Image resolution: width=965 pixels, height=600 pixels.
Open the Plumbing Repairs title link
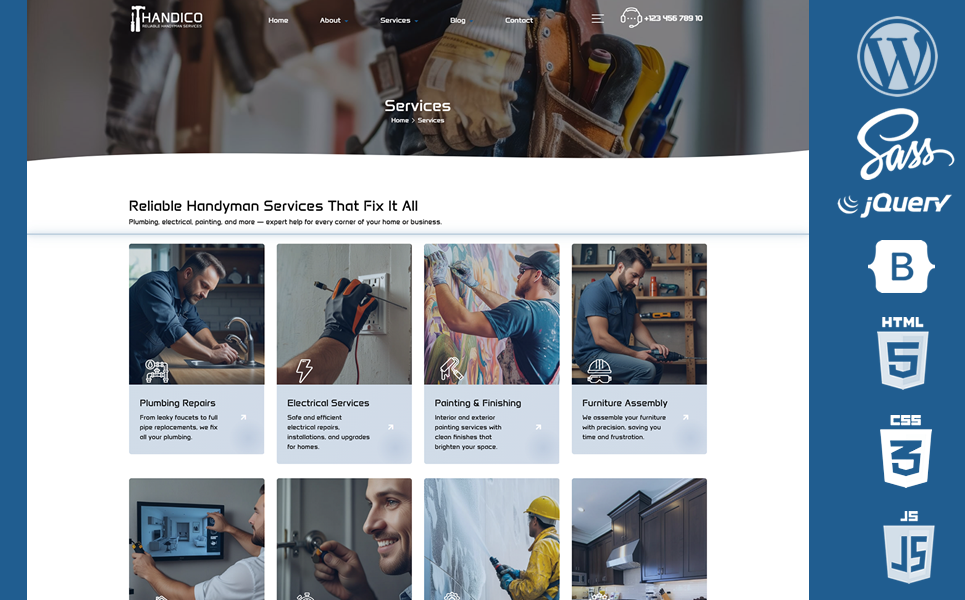(177, 403)
